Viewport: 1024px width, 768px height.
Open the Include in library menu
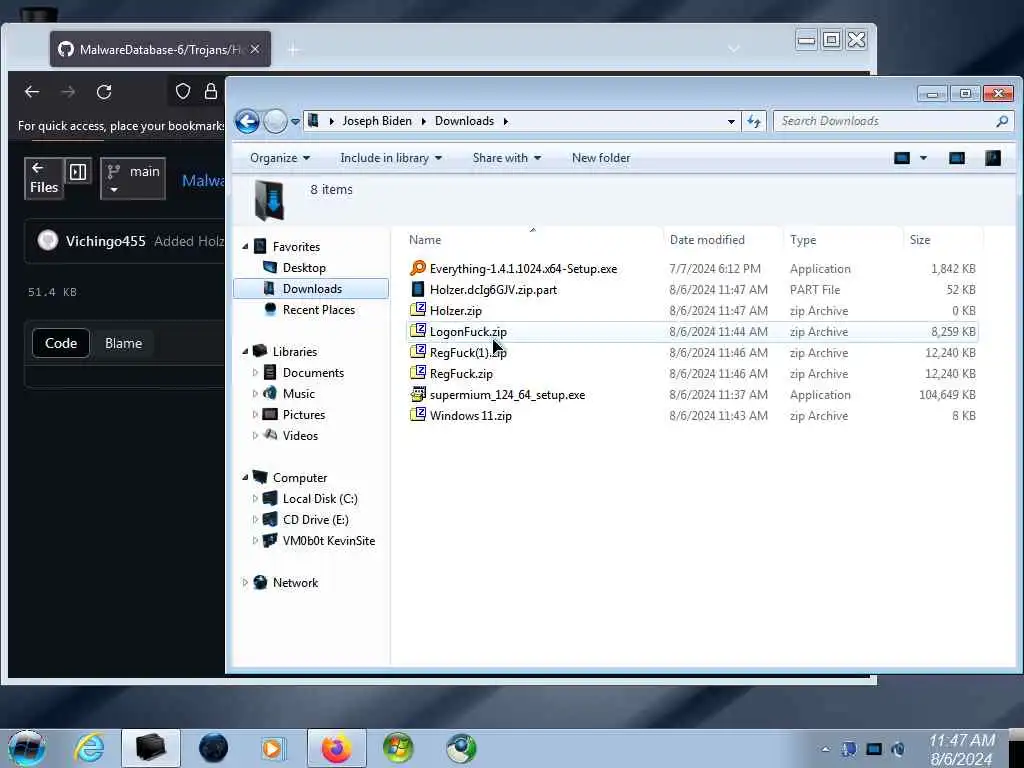point(391,158)
